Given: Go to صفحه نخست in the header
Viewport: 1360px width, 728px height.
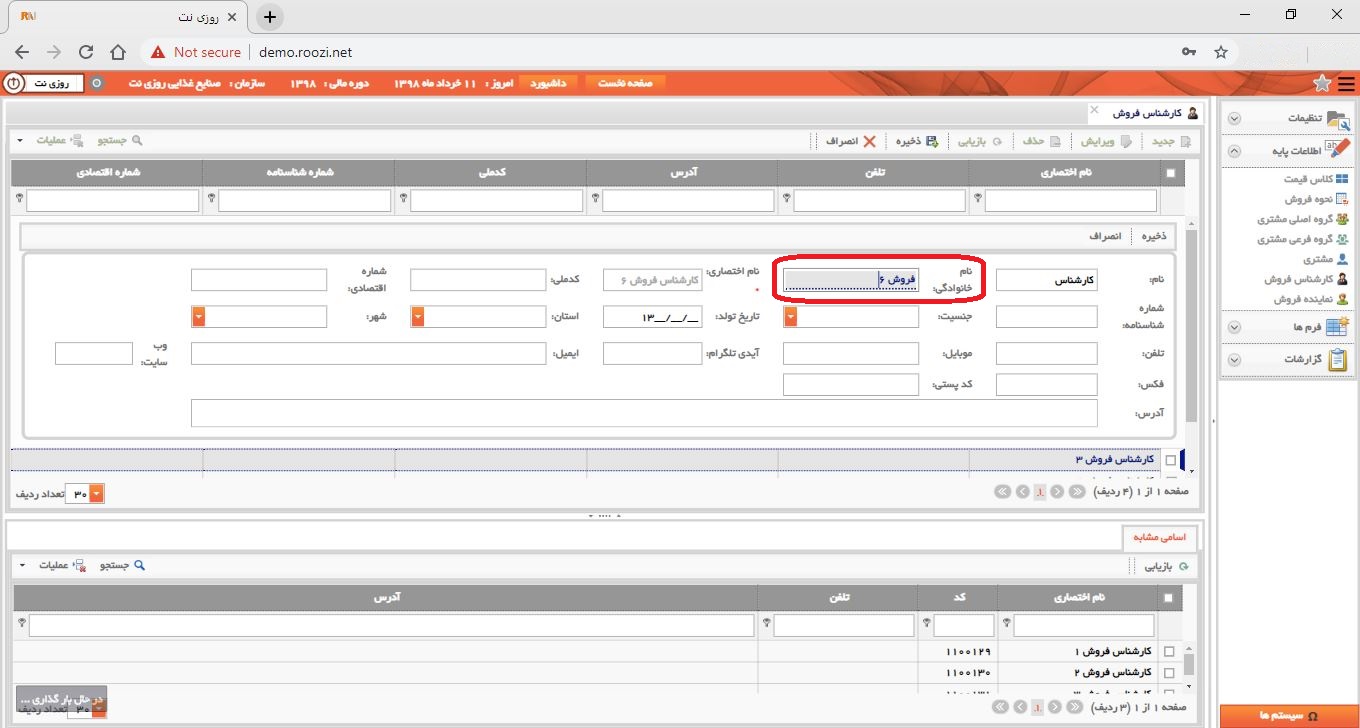Looking at the screenshot, I should 625,83.
